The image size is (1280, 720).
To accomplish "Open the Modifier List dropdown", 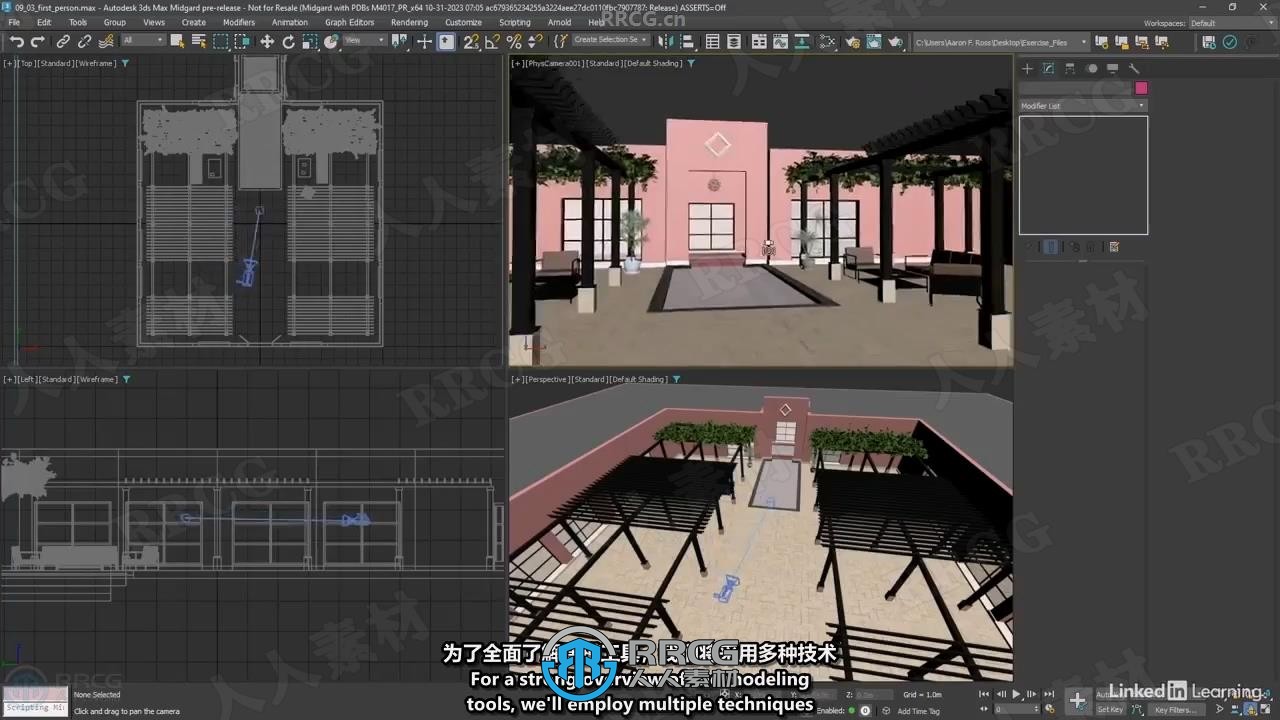I will pyautogui.click(x=1083, y=105).
